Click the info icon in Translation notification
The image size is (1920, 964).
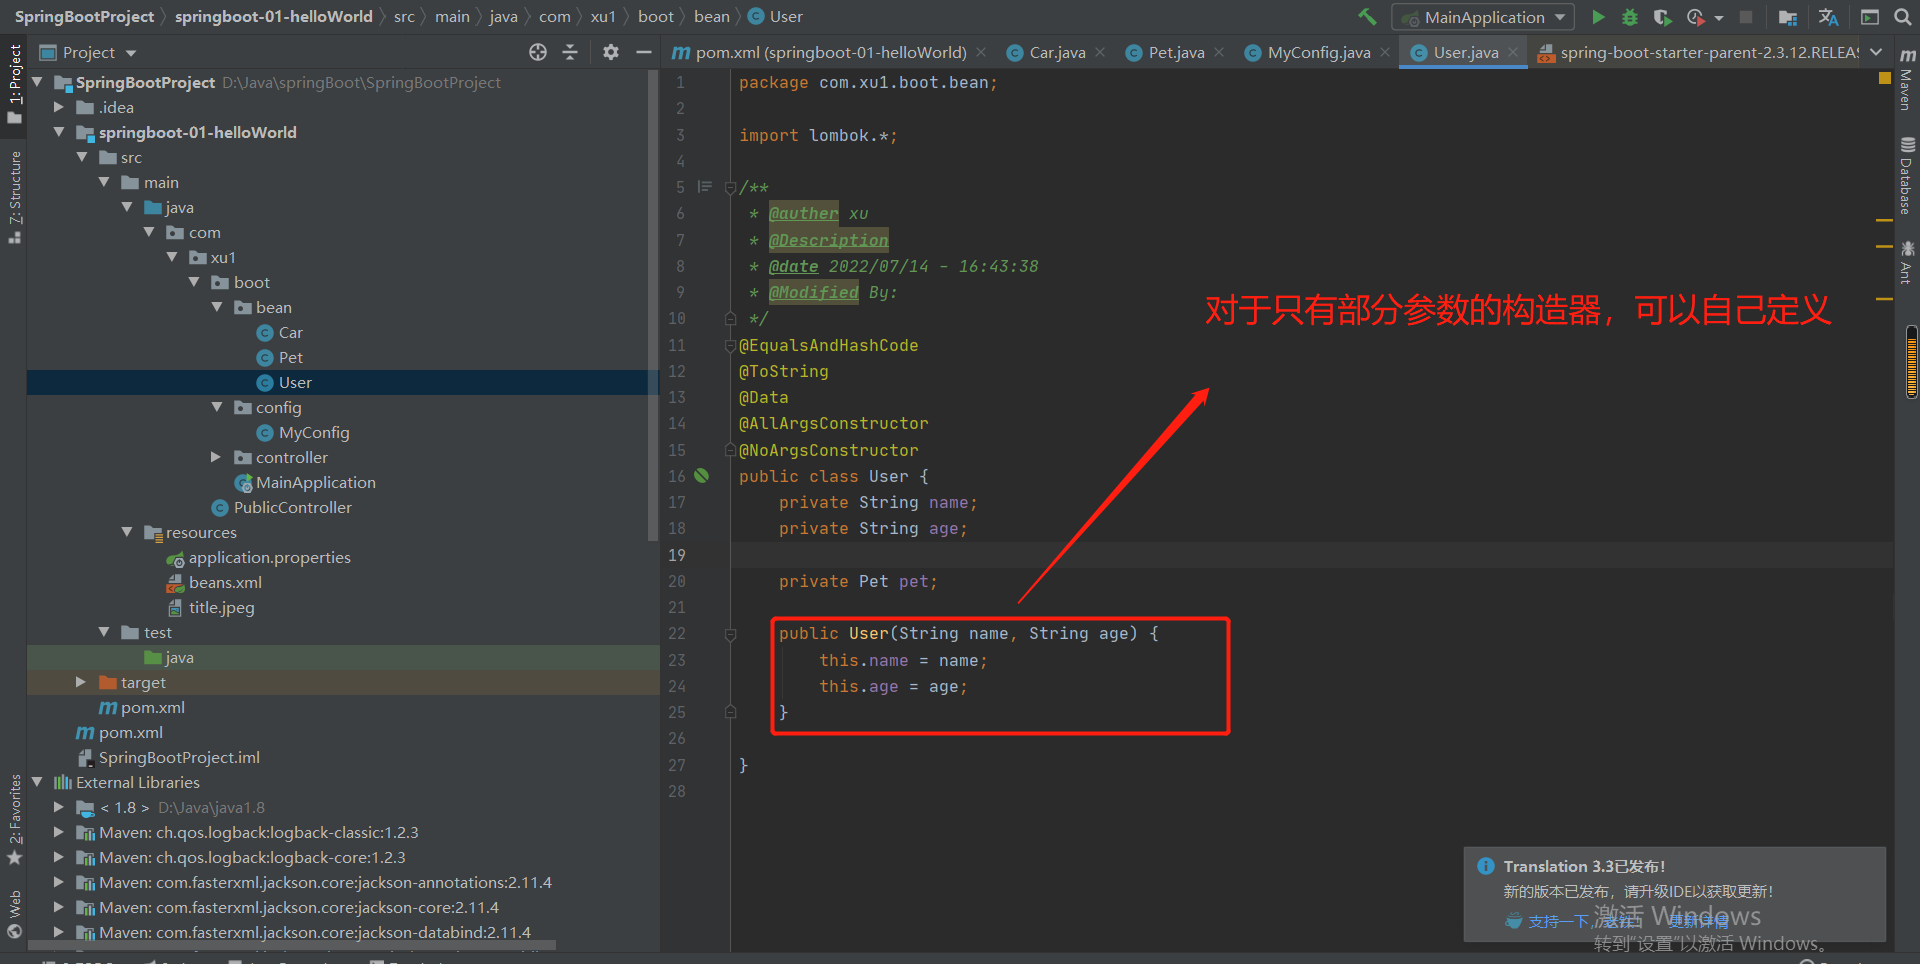[1486, 866]
